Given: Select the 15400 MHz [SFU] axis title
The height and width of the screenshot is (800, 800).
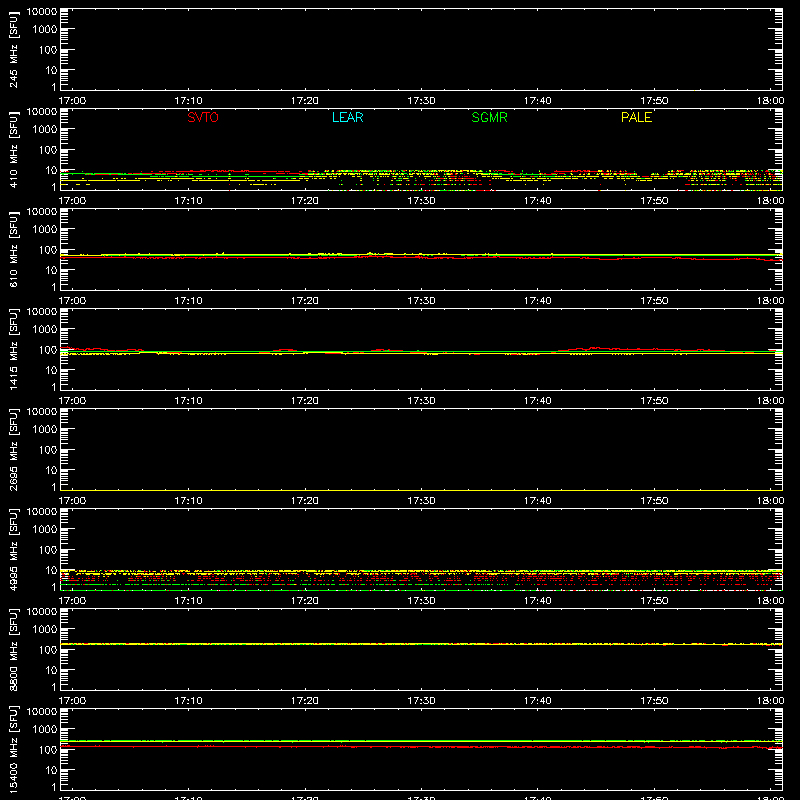Looking at the screenshot, I should pyautogui.click(x=13, y=749).
